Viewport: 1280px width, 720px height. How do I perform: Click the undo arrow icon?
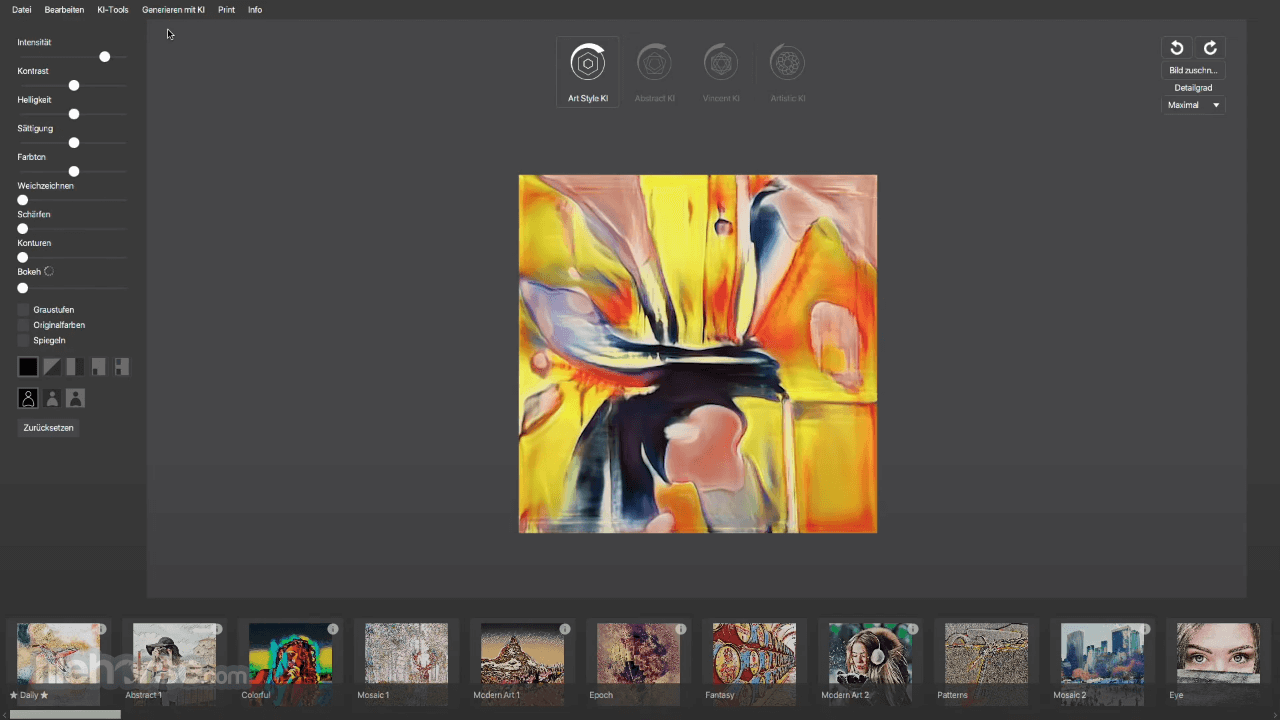coord(1177,48)
